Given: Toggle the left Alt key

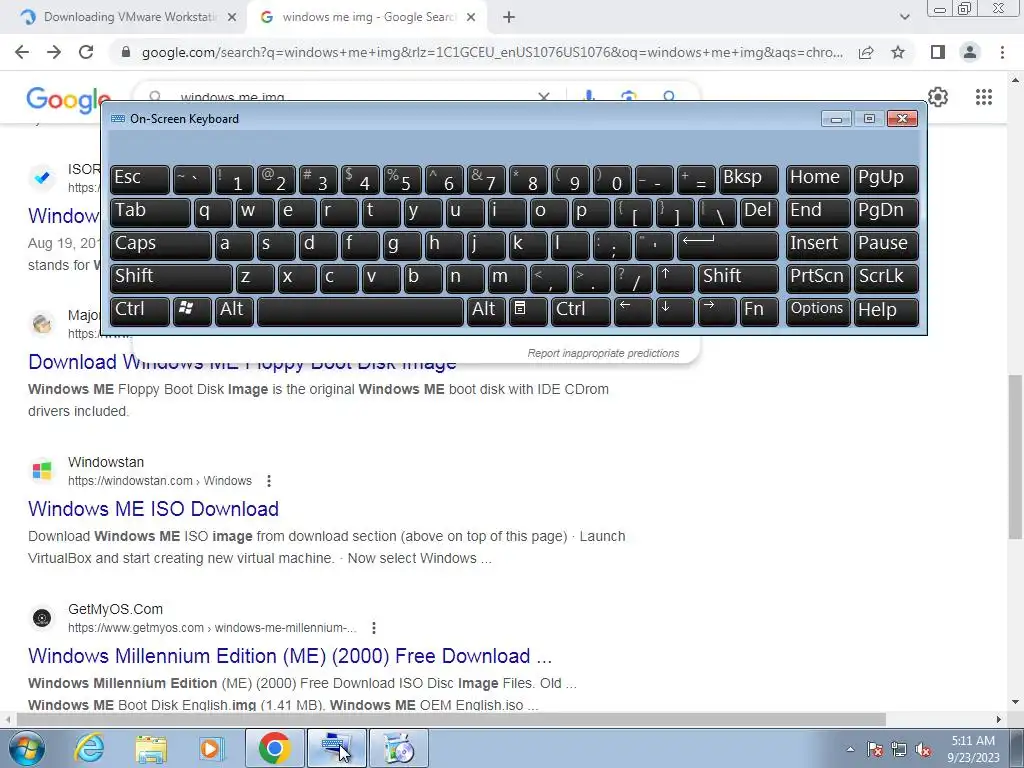Looking at the screenshot, I should point(234,310).
